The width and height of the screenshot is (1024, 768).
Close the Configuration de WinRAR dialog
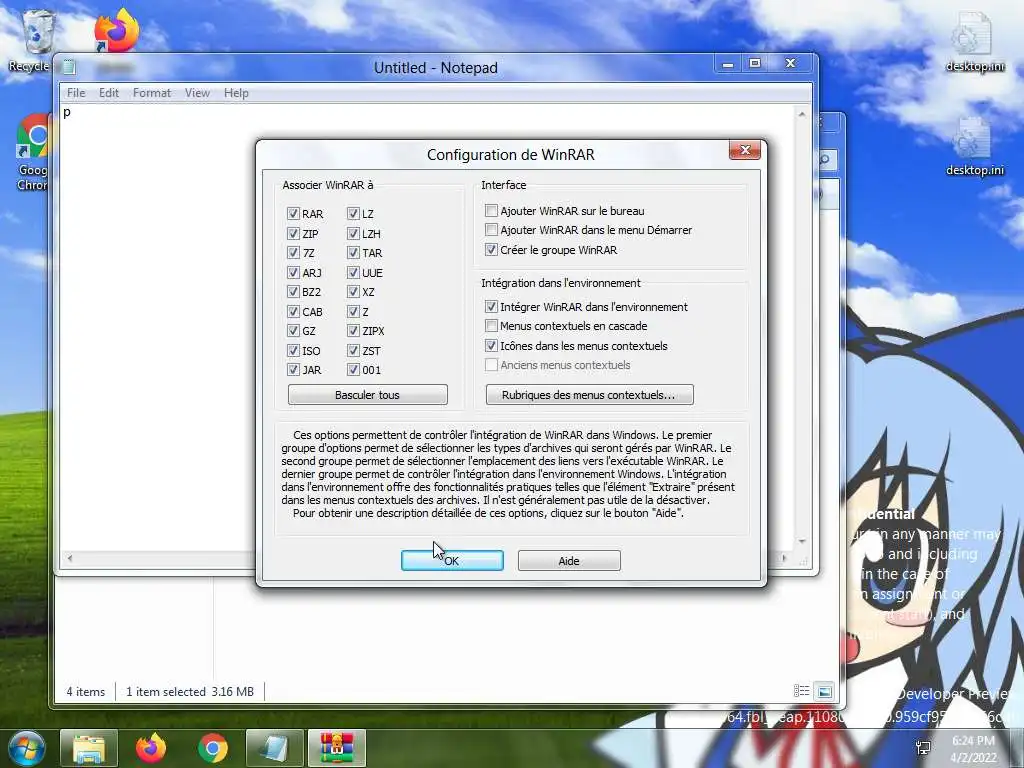pyautogui.click(x=744, y=150)
